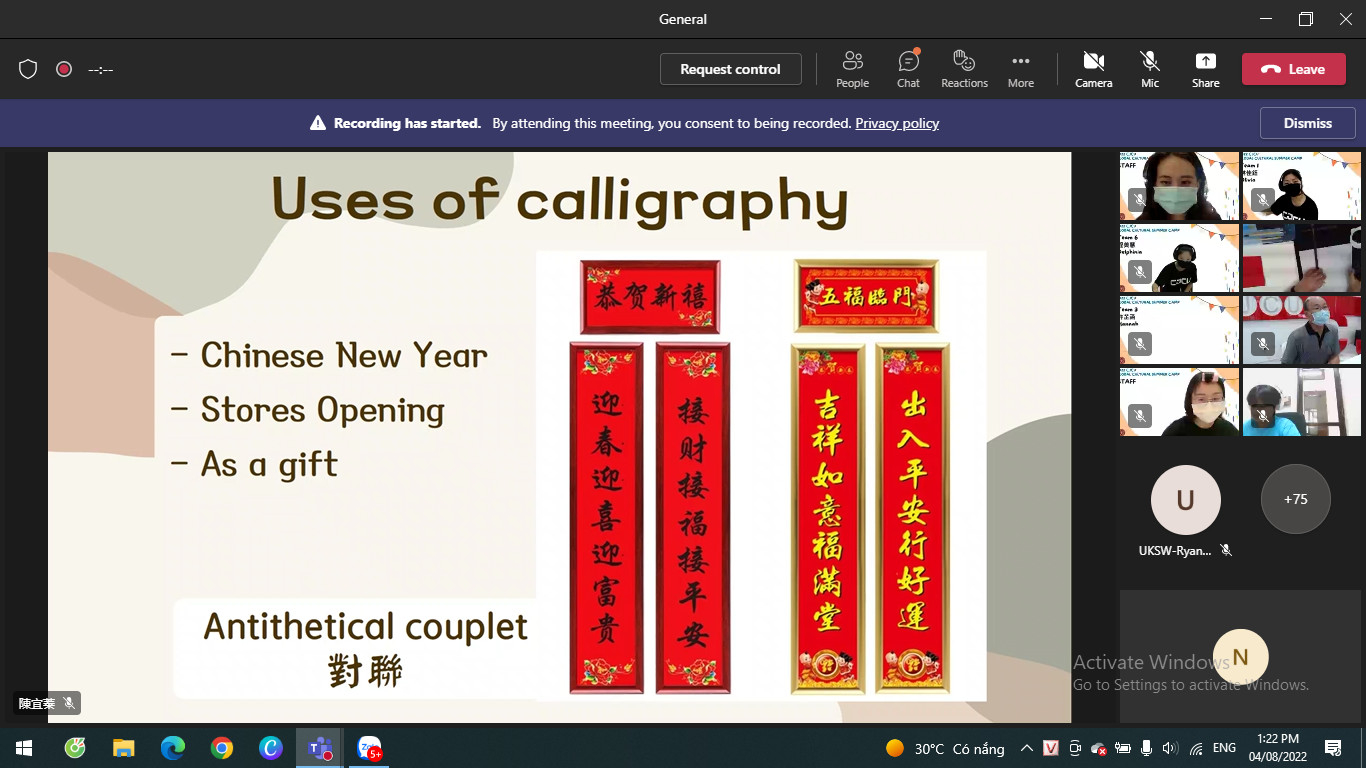Open Zalo app from taskbar
Screen dimensions: 1366x768
[369, 748]
